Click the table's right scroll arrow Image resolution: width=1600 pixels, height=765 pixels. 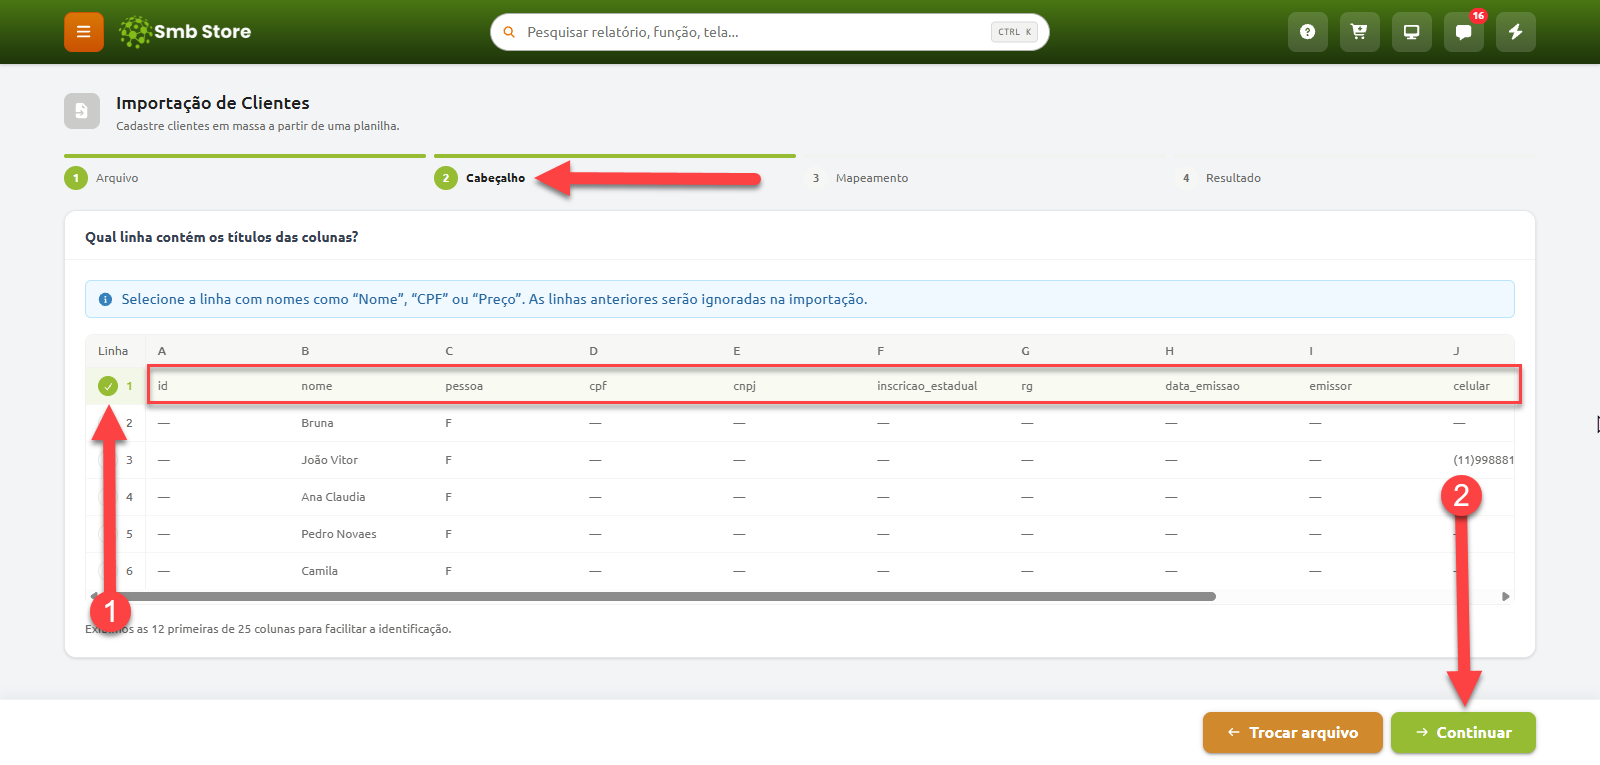tap(1505, 596)
